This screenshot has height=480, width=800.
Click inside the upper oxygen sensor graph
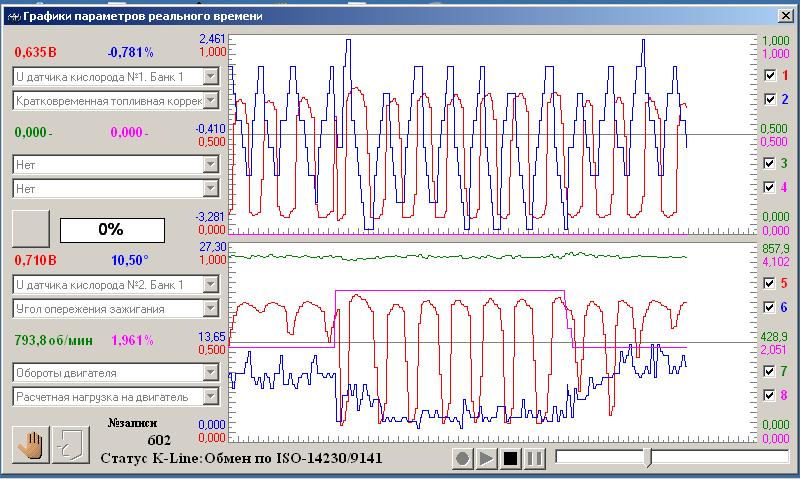click(490, 135)
